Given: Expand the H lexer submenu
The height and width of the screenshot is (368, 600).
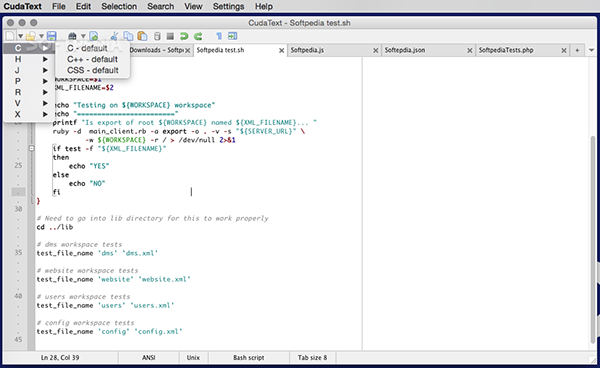Looking at the screenshot, I should (29, 59).
